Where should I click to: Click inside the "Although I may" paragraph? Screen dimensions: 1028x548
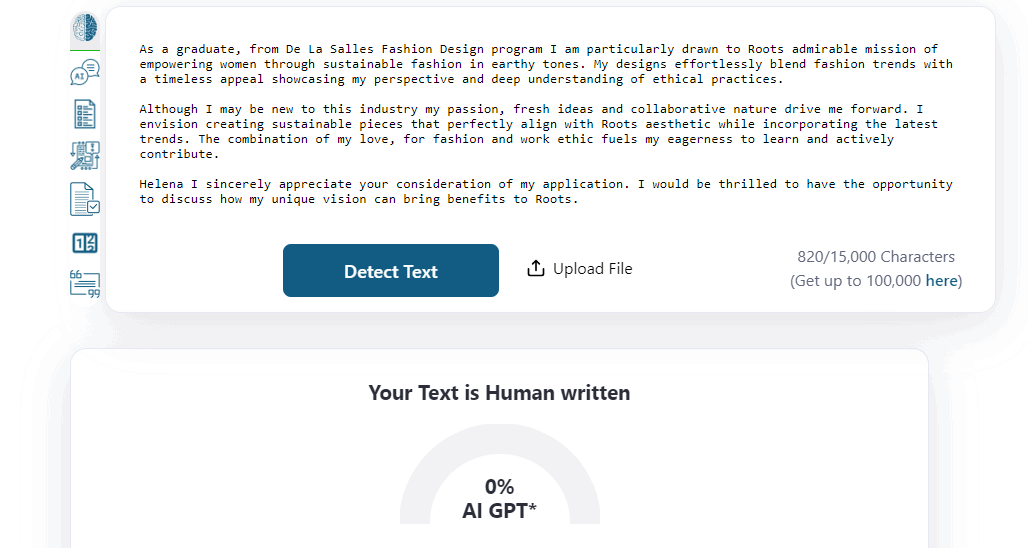coord(538,132)
